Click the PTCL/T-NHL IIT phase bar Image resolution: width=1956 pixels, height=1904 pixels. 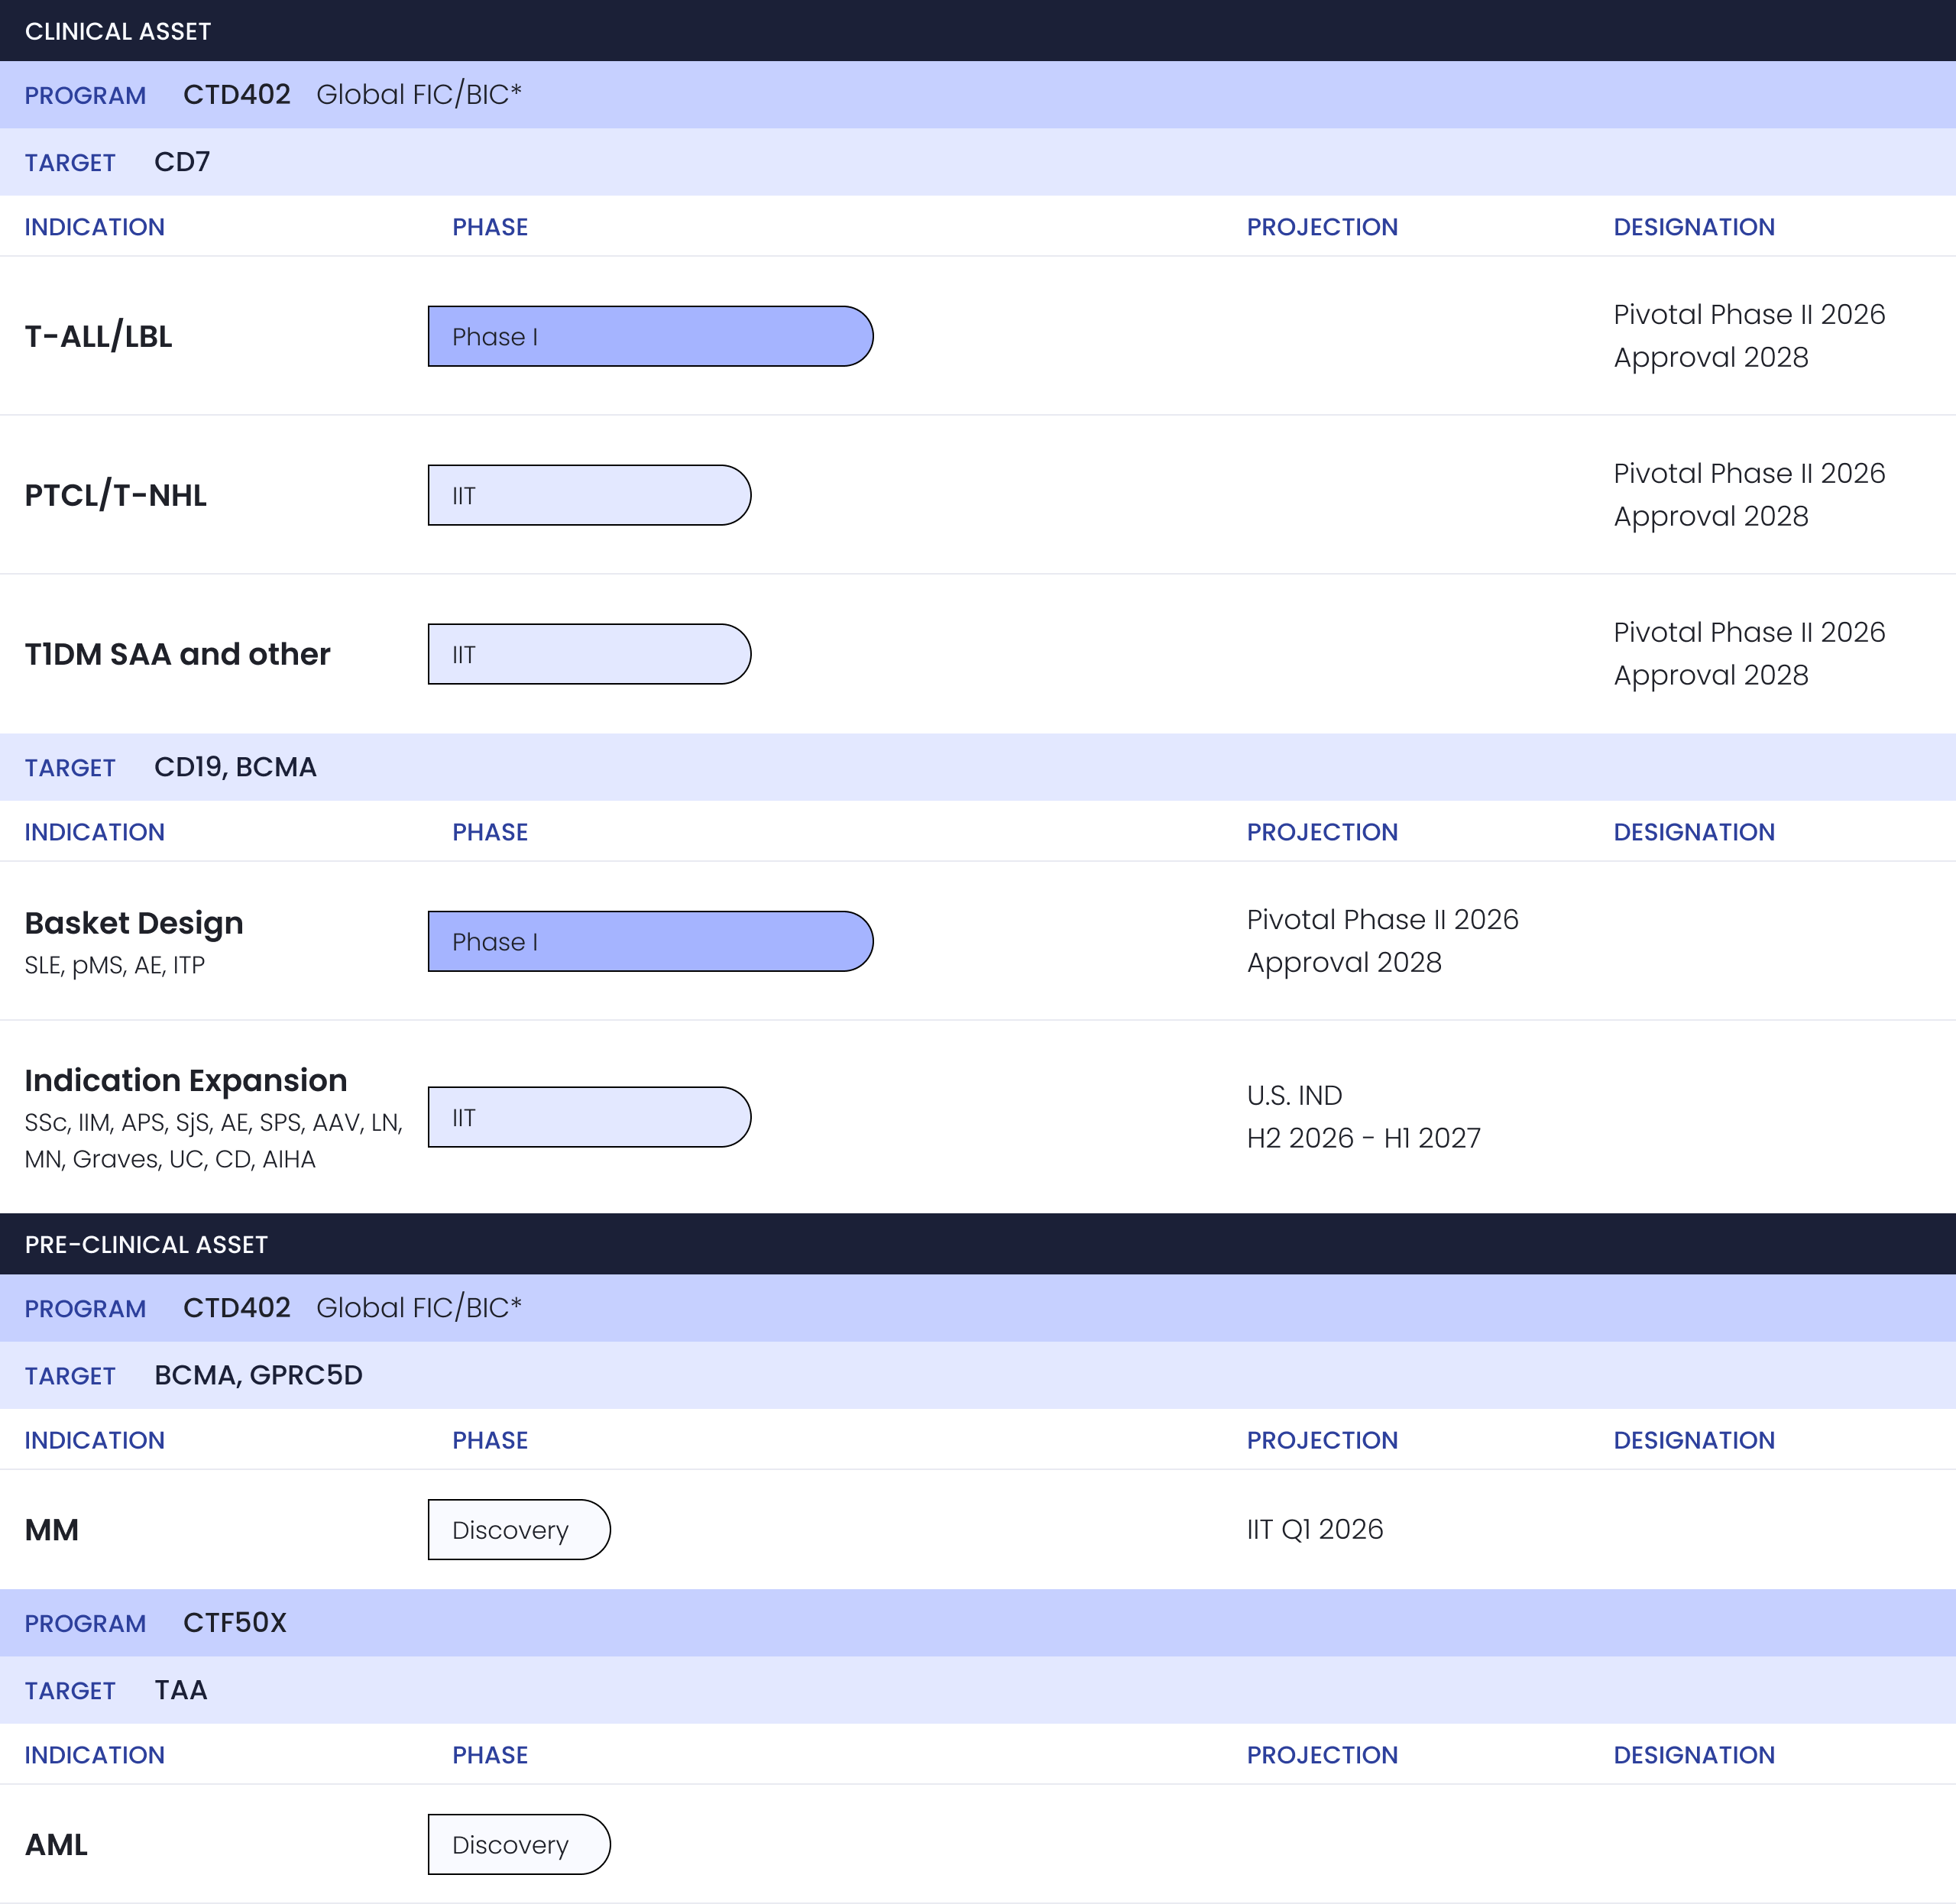point(589,495)
